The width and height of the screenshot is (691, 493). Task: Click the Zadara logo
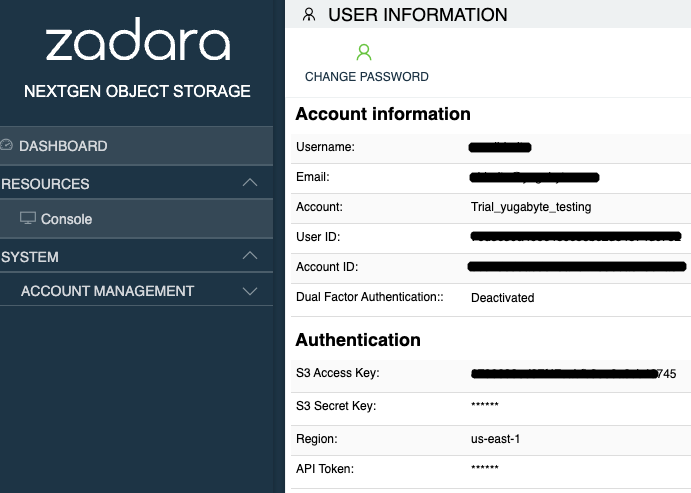[137, 39]
